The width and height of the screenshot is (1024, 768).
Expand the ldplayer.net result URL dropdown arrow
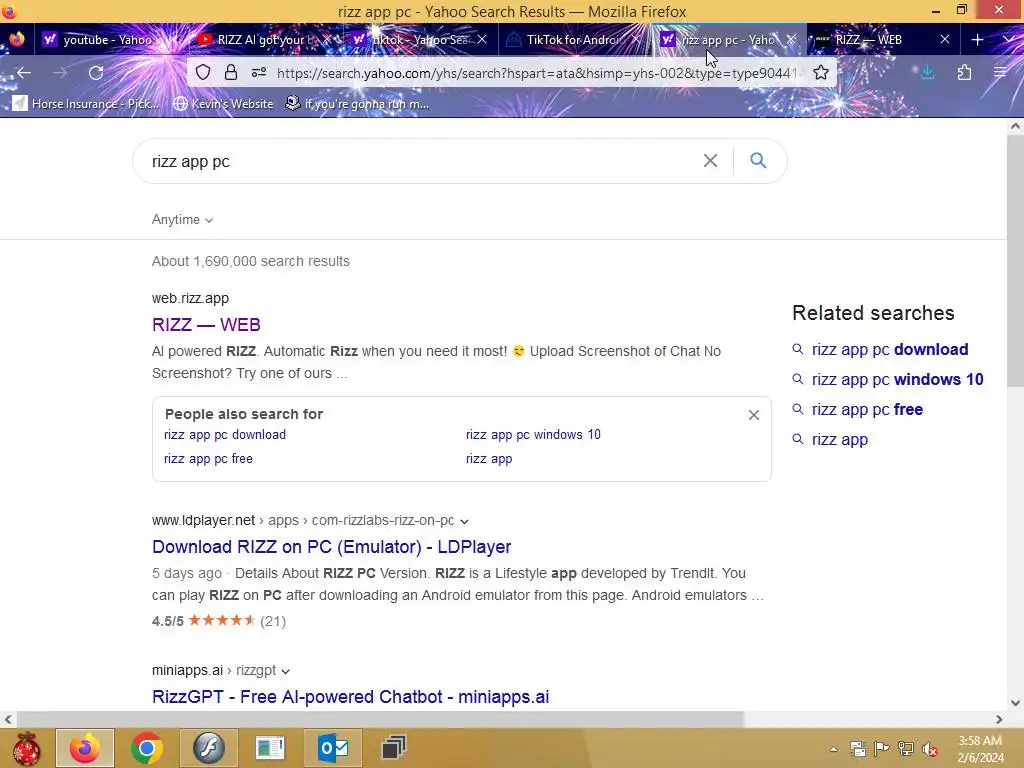point(464,521)
